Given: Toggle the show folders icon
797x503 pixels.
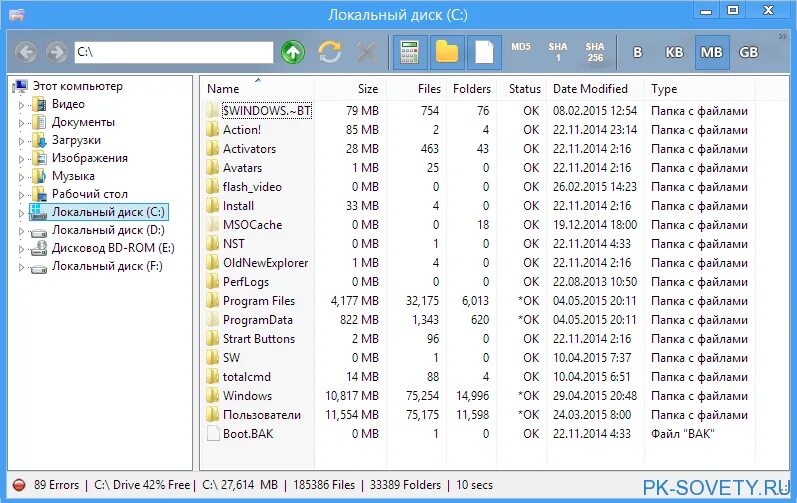Looking at the screenshot, I should pos(447,52).
